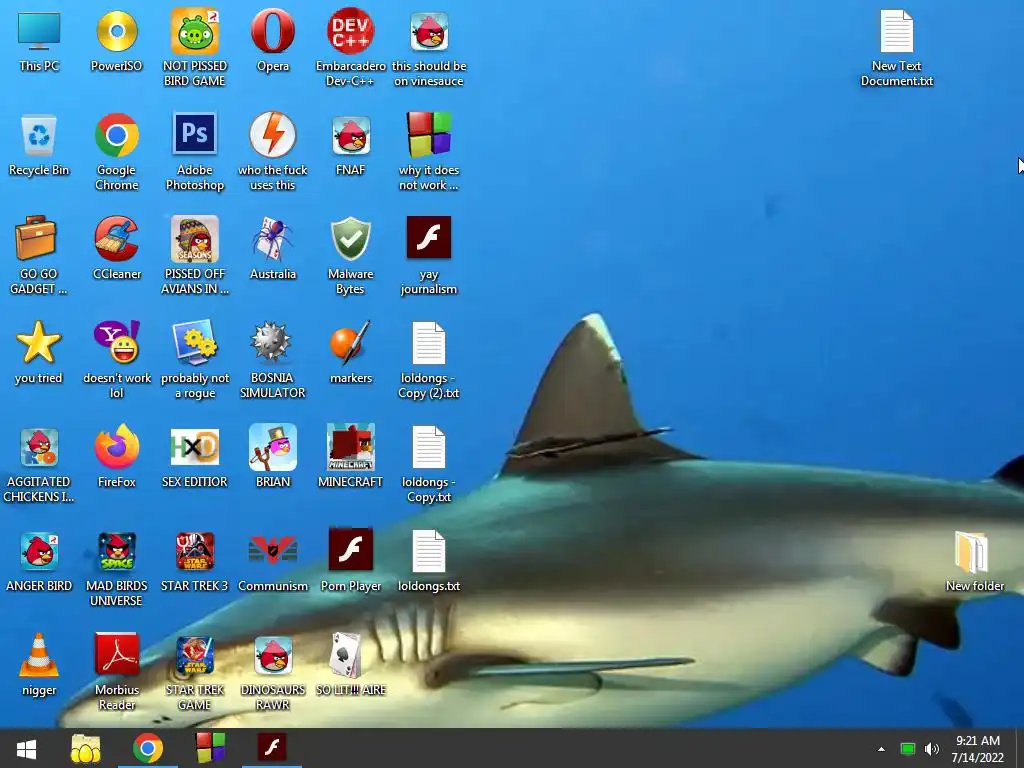This screenshot has height=768, width=1024.
Task: Switch to Chrome in the taskbar
Action: click(x=148, y=748)
